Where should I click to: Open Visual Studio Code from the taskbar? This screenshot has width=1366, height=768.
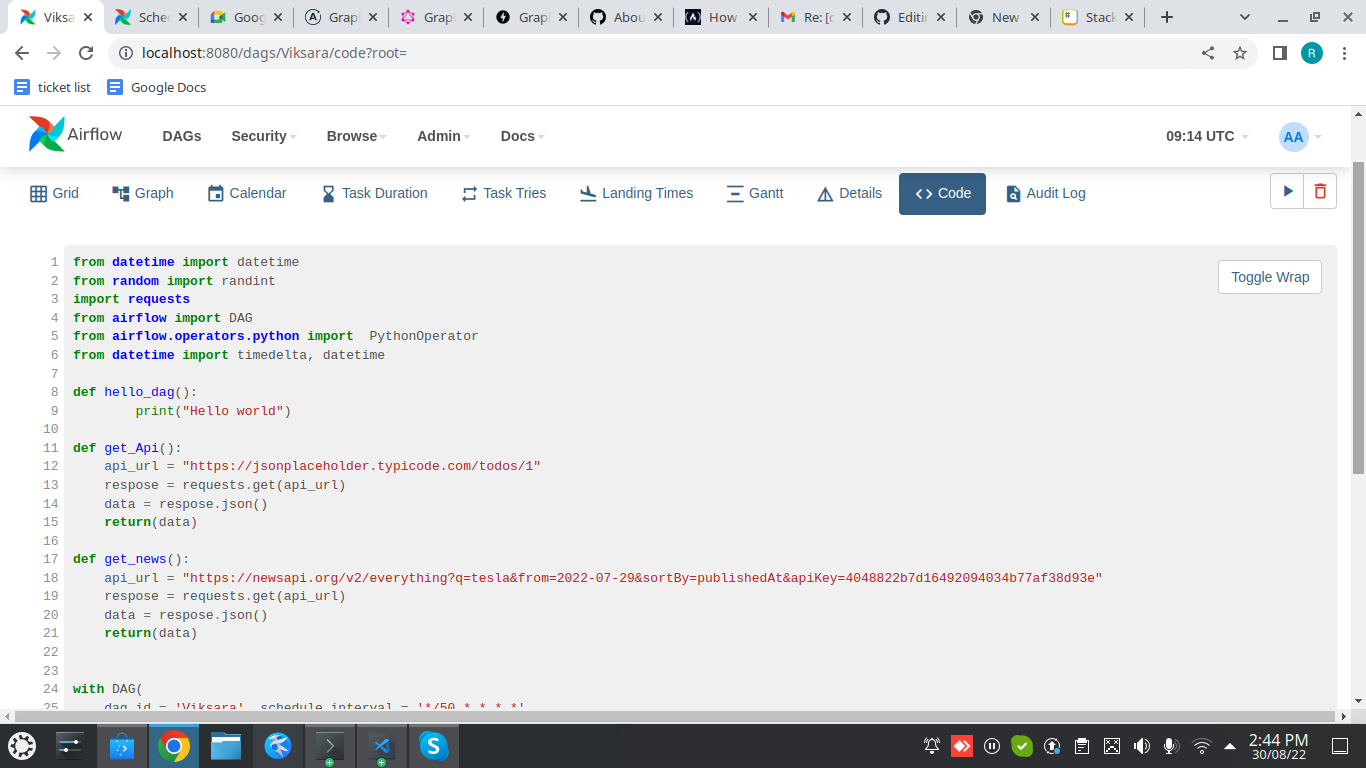pyautogui.click(x=381, y=746)
